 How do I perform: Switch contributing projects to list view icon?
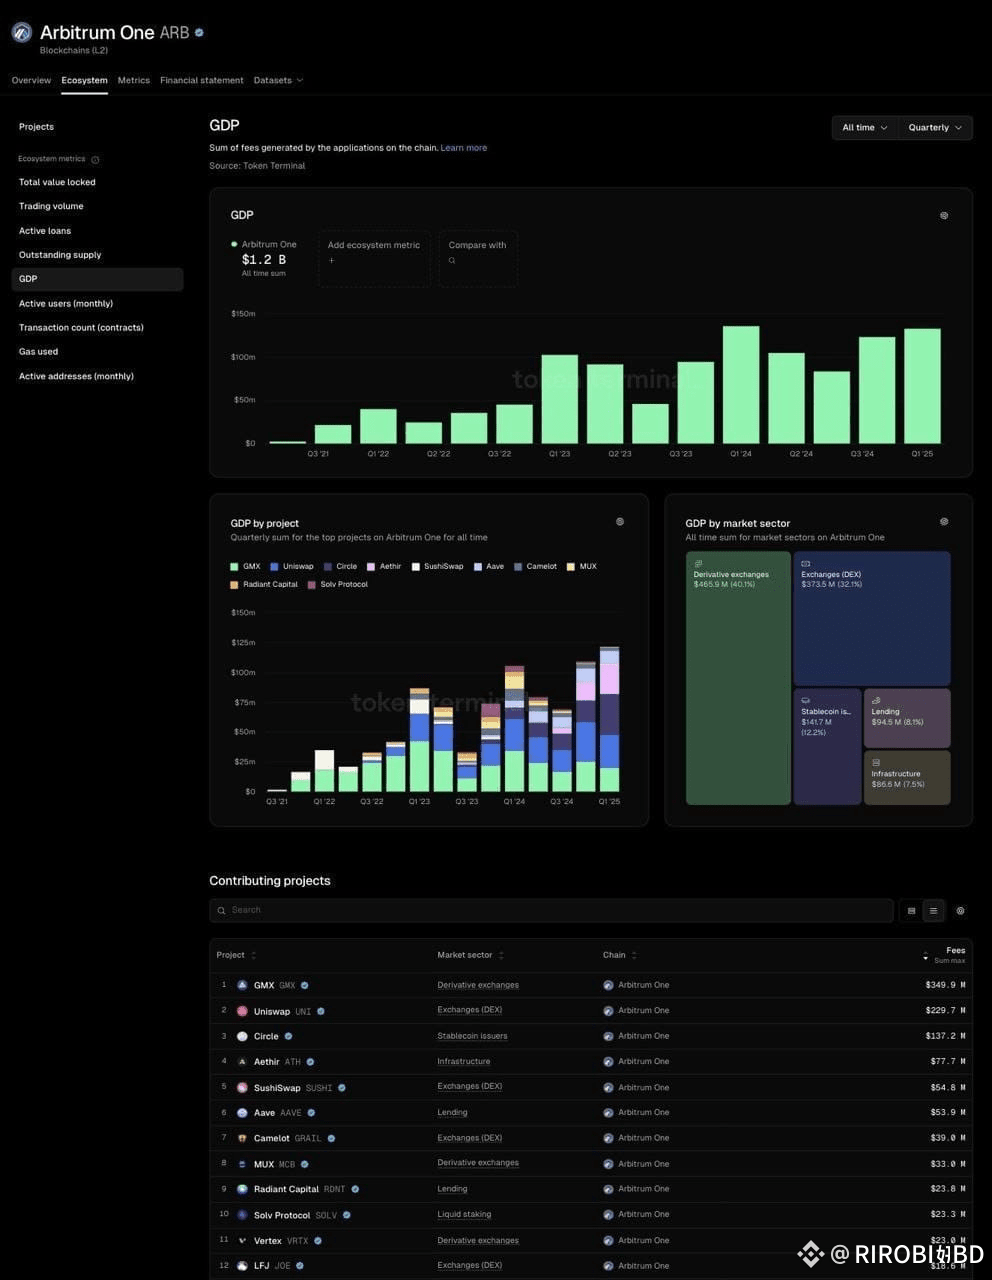pos(933,910)
